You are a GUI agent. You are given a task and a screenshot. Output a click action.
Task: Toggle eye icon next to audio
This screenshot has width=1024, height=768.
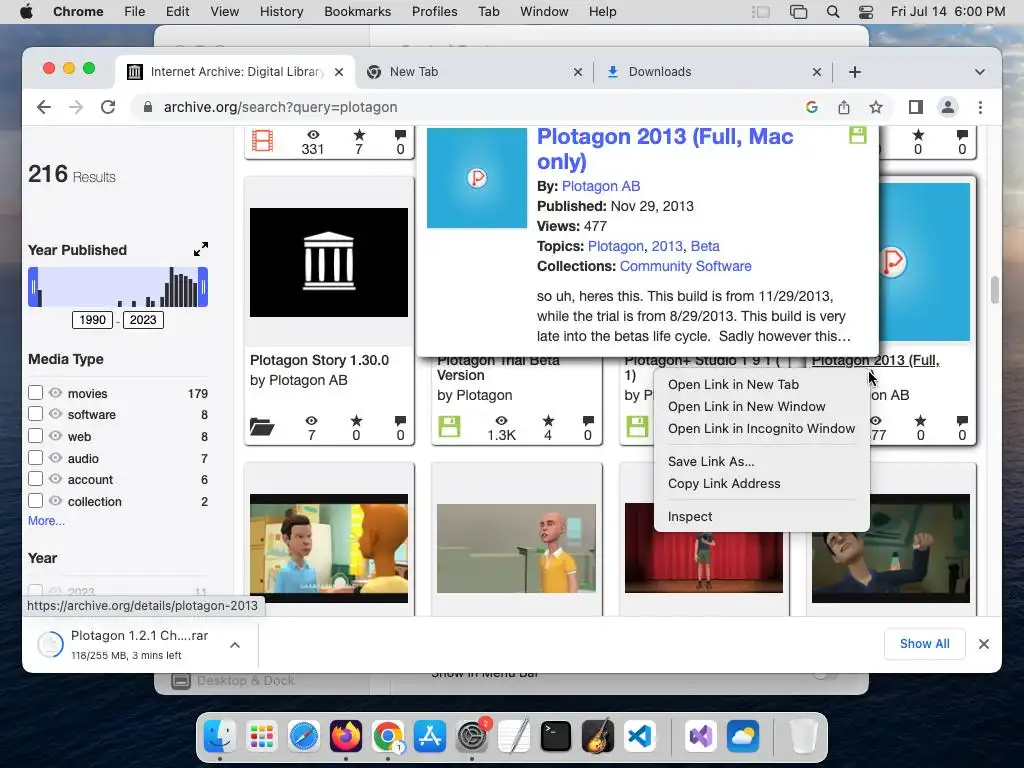[x=56, y=458]
